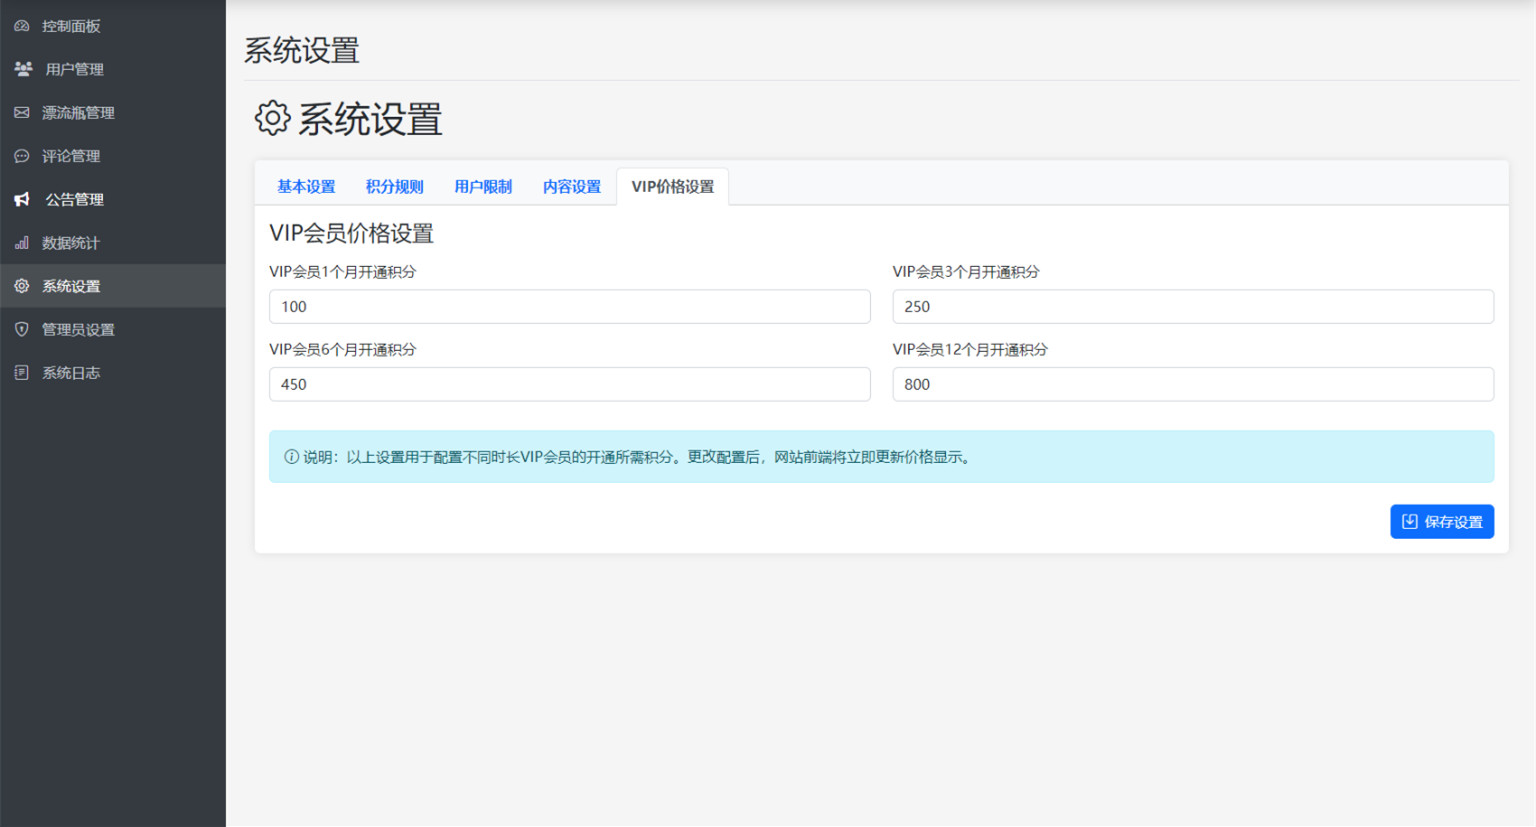Viewport: 1536px width, 827px height.
Task: Open 控制面板 from the sidebar menu
Action: coord(71,26)
